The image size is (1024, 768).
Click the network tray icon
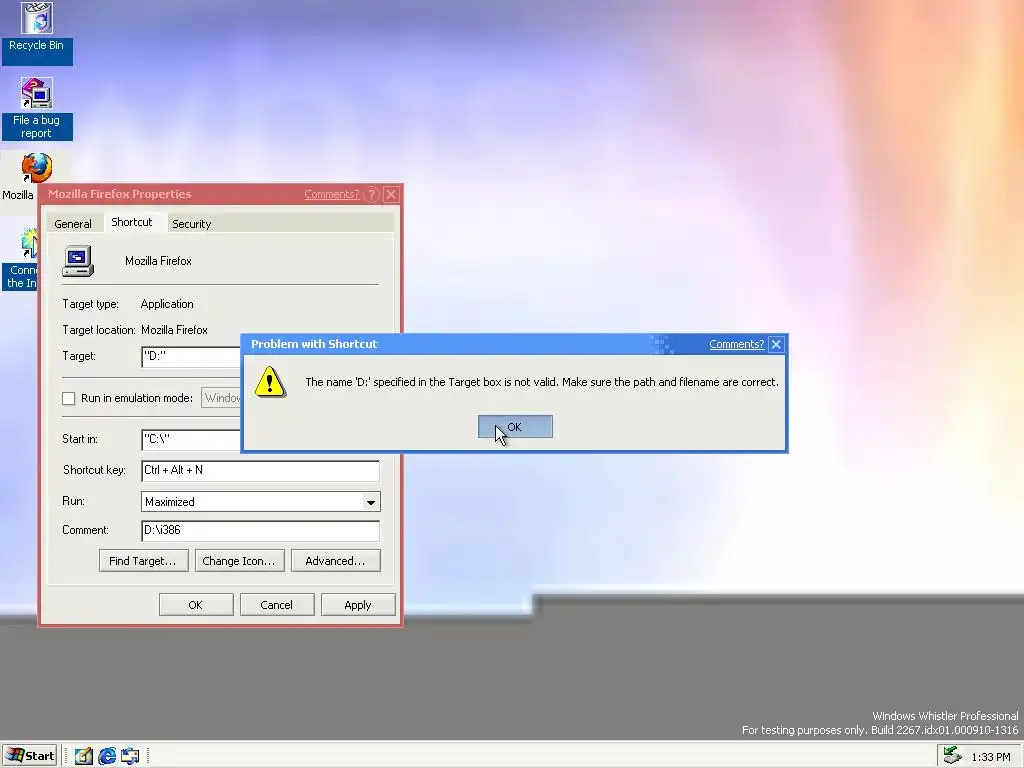coord(953,756)
